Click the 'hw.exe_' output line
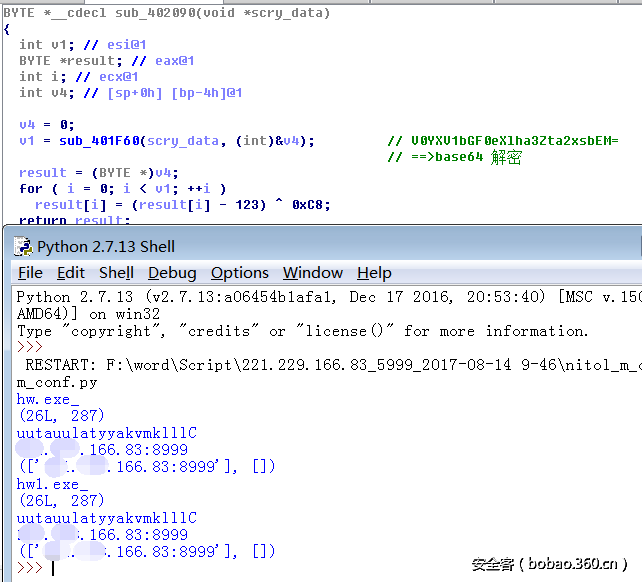642x582 pixels. (47, 399)
